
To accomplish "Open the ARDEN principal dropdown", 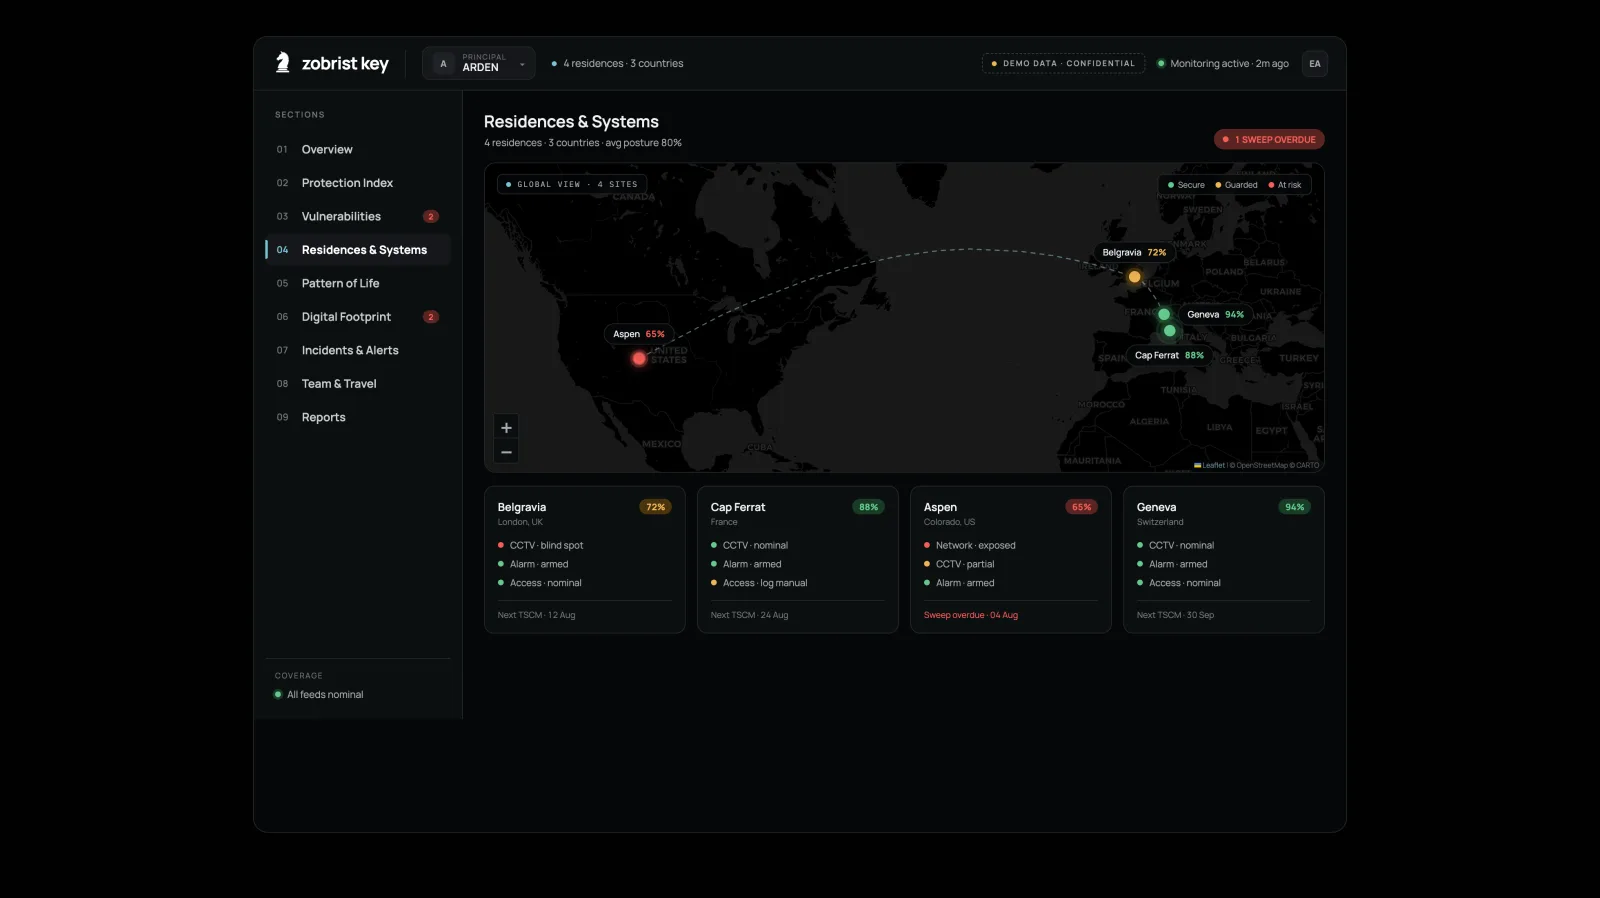I will click(x=478, y=63).
